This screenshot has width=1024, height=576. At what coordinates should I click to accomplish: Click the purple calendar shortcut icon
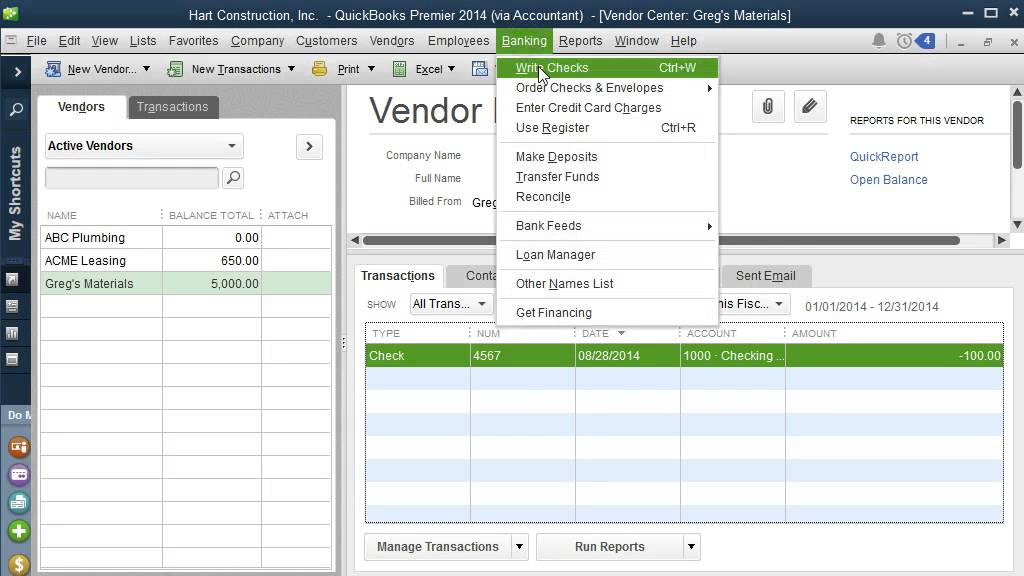pyautogui.click(x=19, y=475)
